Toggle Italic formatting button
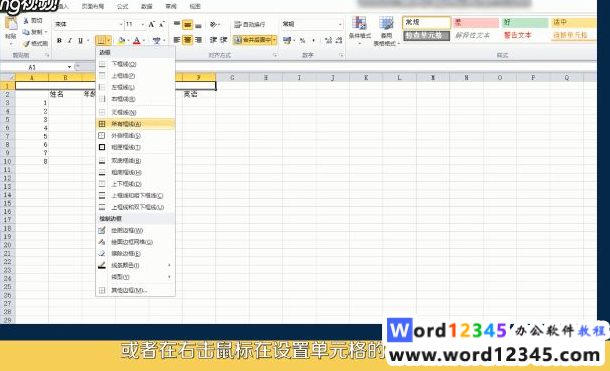 pos(70,40)
